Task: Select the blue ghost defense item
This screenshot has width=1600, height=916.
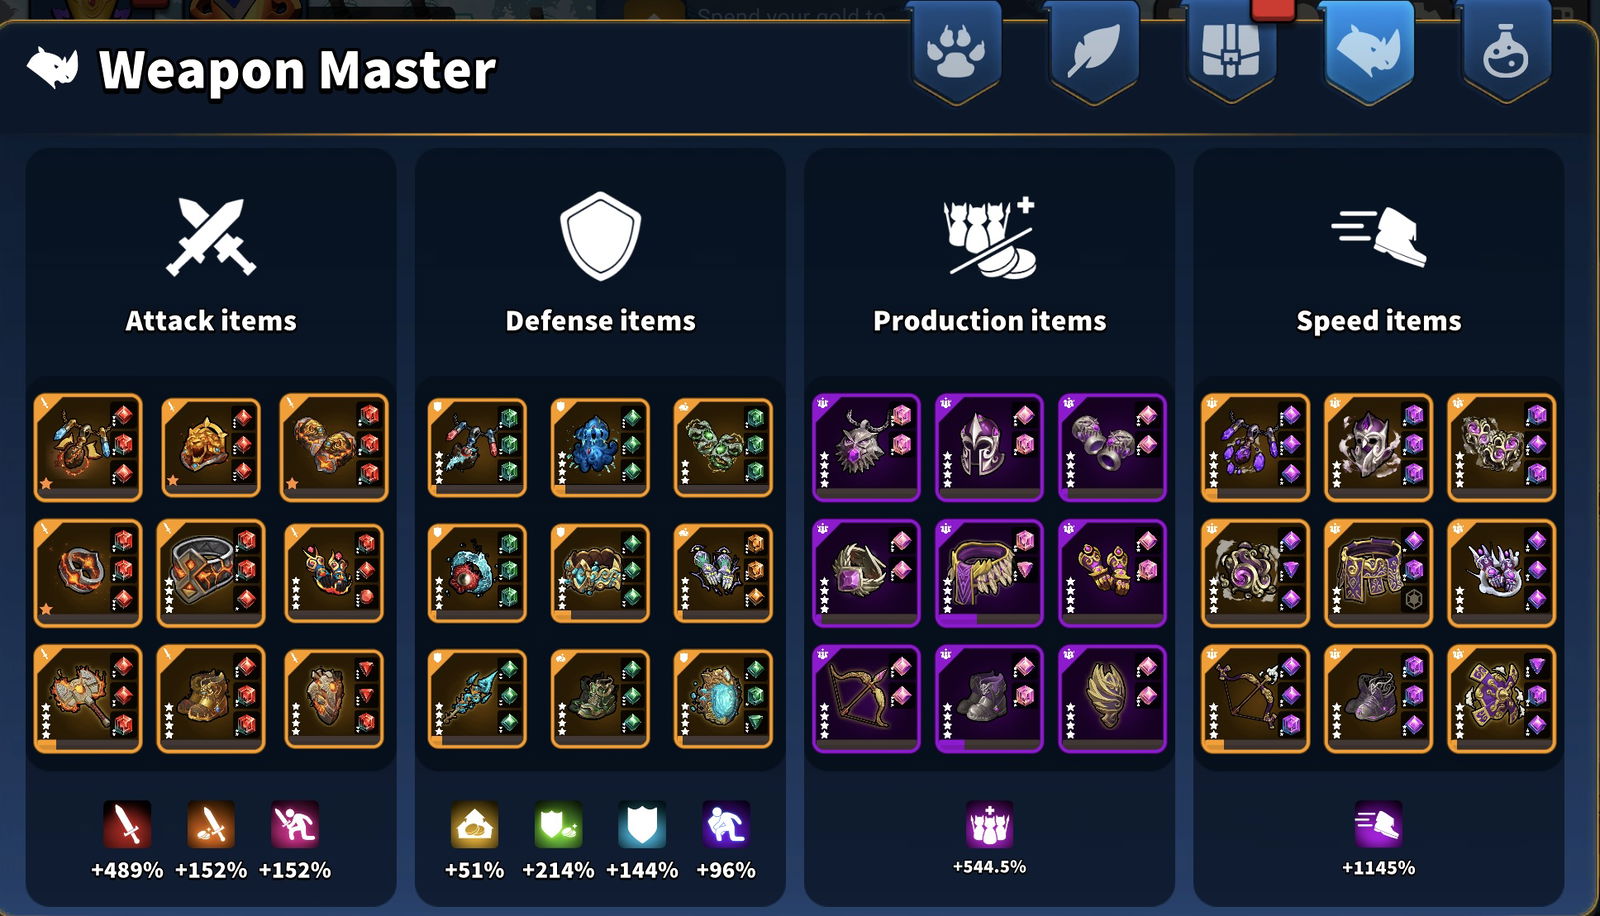Action: [x=600, y=447]
